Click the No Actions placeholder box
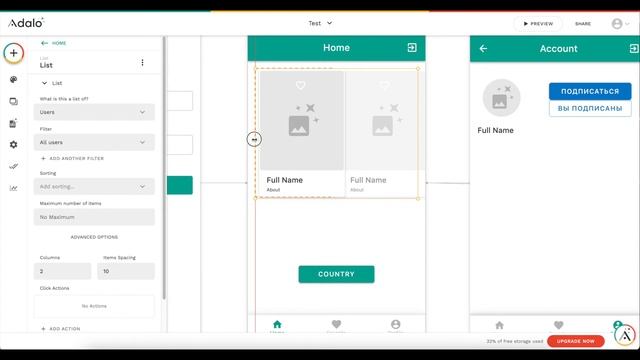 click(x=94, y=306)
